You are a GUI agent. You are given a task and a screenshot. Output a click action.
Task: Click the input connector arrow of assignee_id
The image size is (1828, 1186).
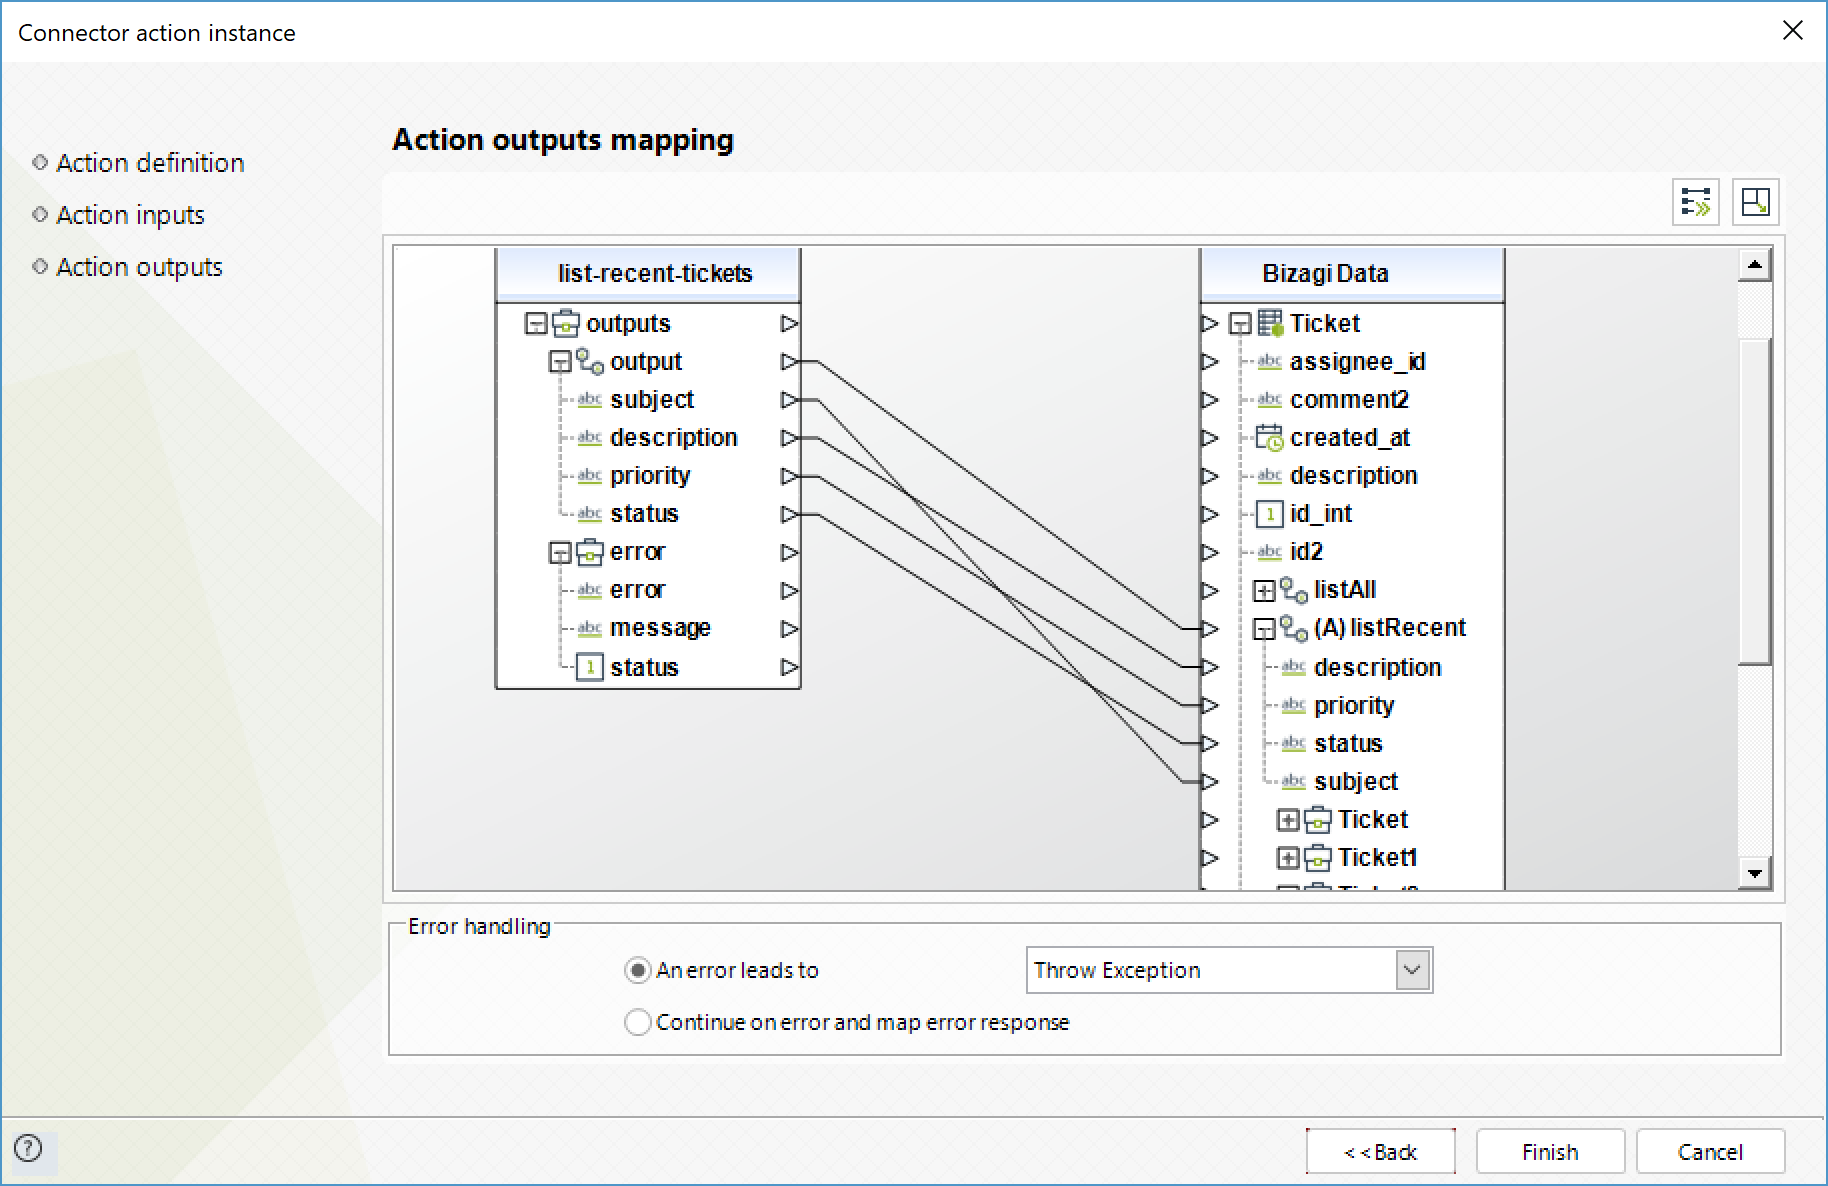pyautogui.click(x=1210, y=362)
